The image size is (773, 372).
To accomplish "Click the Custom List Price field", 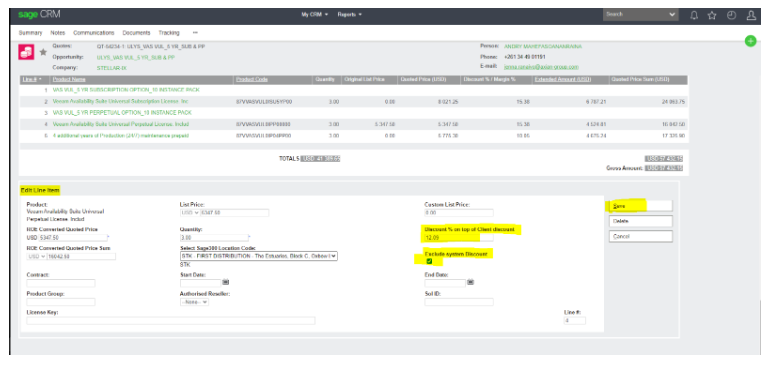I will click(458, 213).
